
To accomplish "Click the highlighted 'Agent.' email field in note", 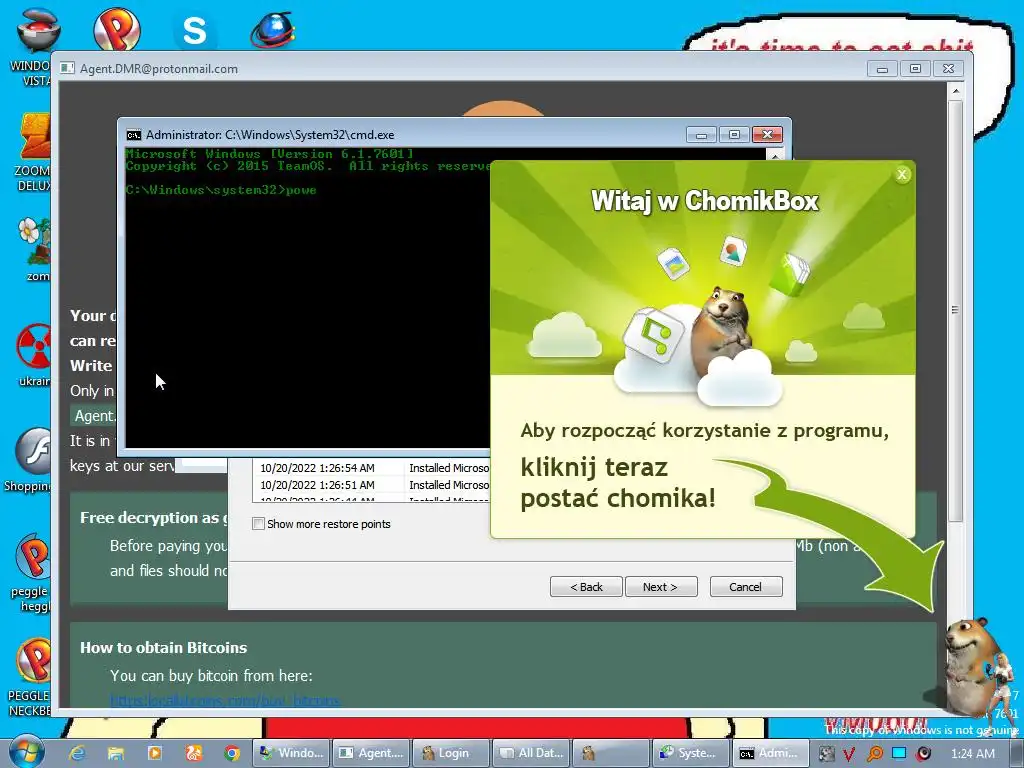I will (x=93, y=416).
